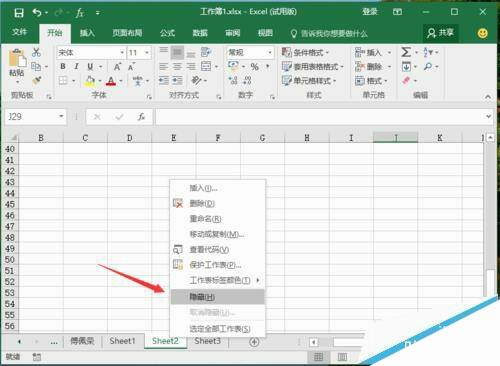Center text horizontally
This screenshot has height=366, width=500.
coord(177,67)
